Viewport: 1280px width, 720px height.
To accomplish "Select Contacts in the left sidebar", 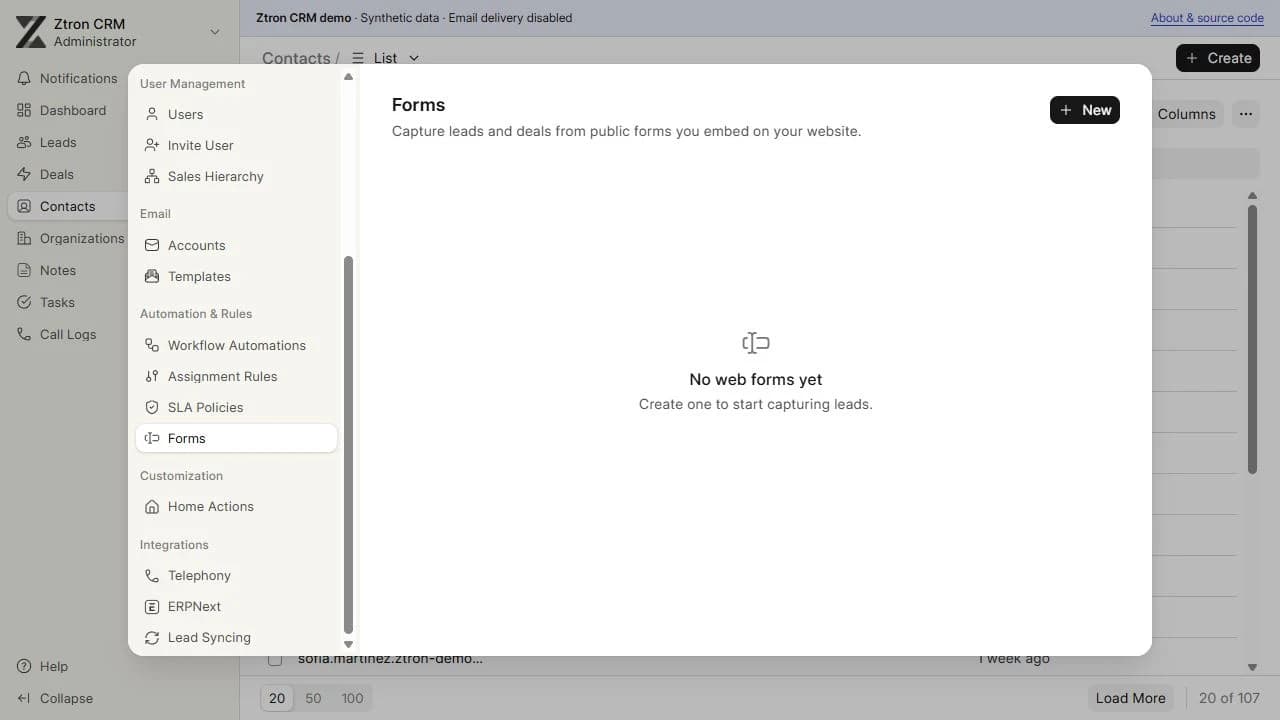I will coord(67,206).
